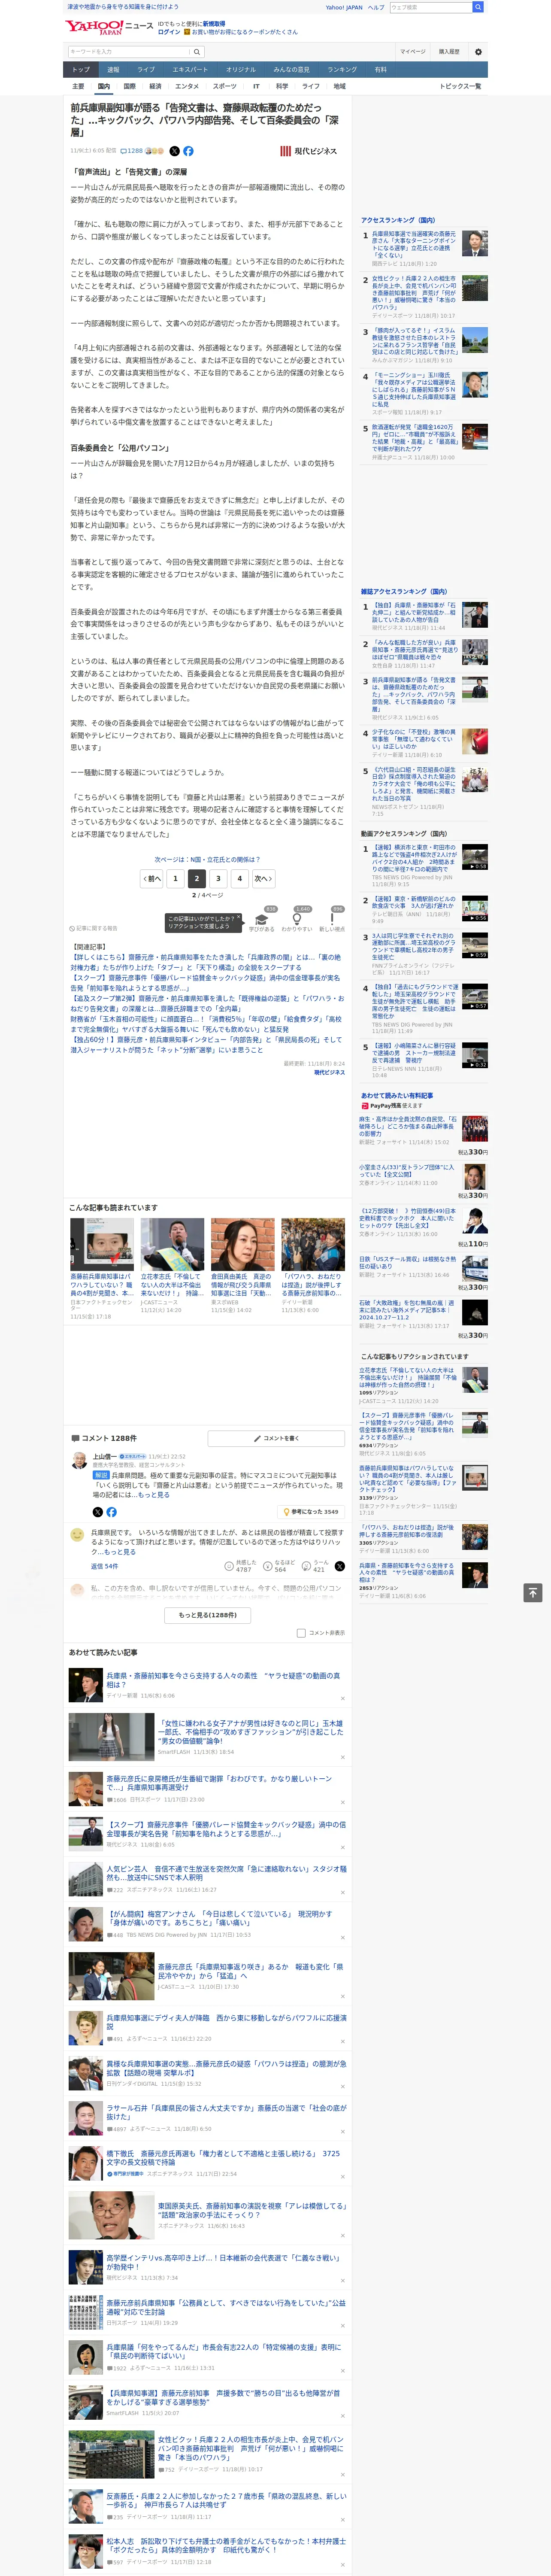Open the エキスパート tab
551x2576 pixels.
pos(190,70)
